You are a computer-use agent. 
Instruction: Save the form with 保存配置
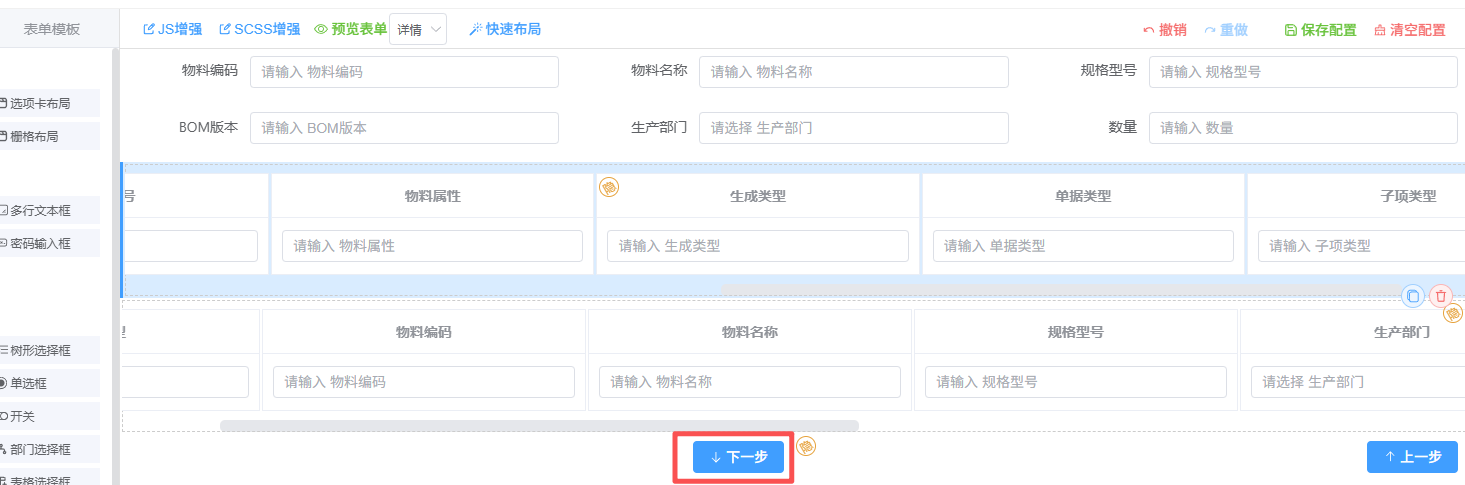point(1320,30)
